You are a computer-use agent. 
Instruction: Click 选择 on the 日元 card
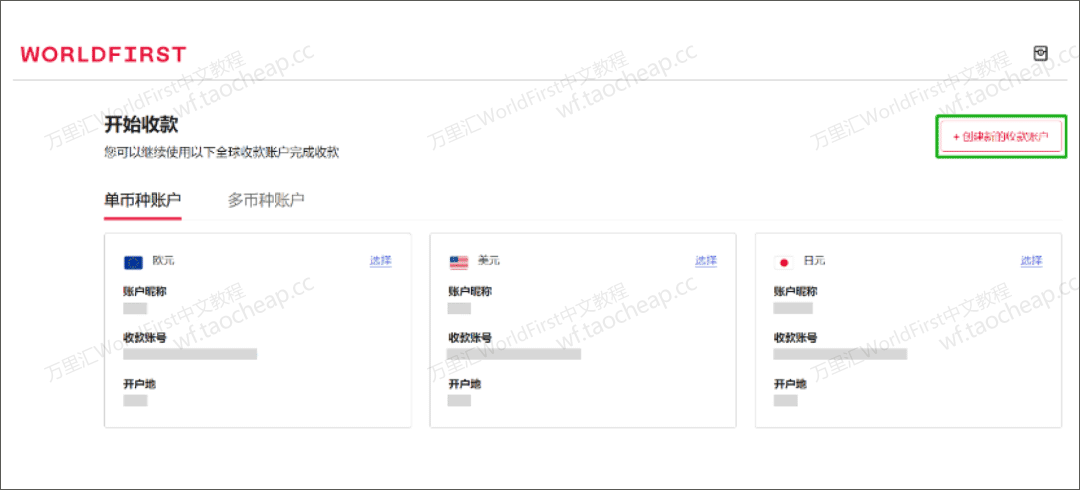1031,261
